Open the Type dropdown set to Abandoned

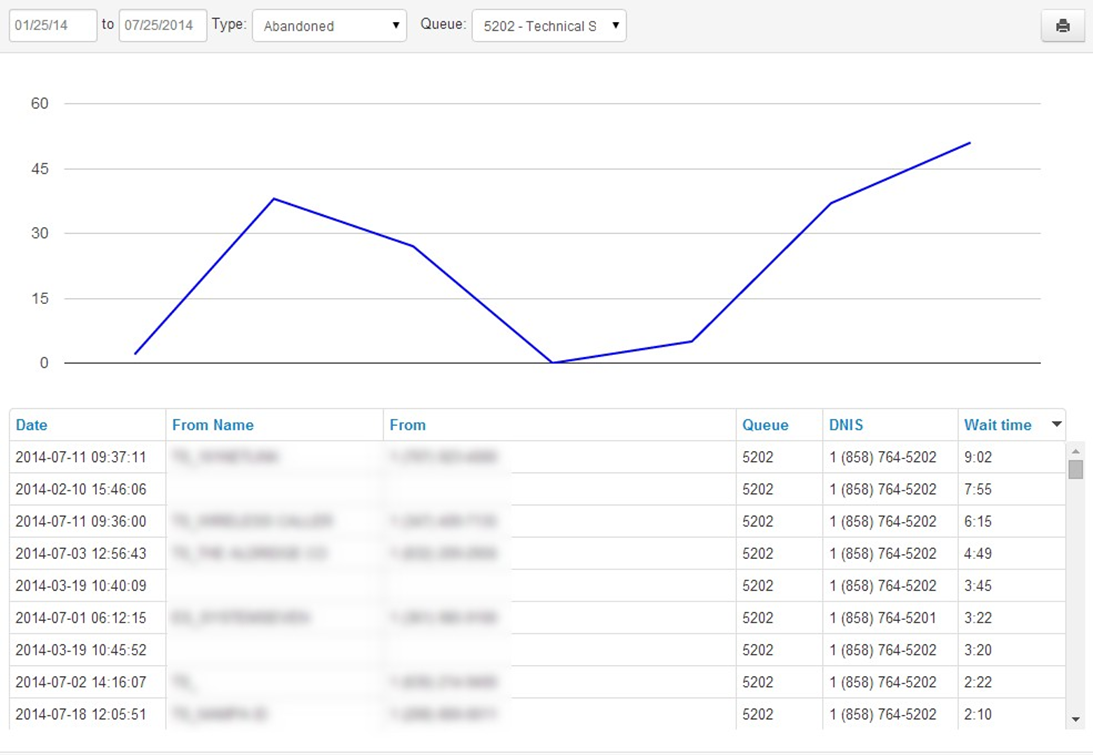tap(329, 26)
